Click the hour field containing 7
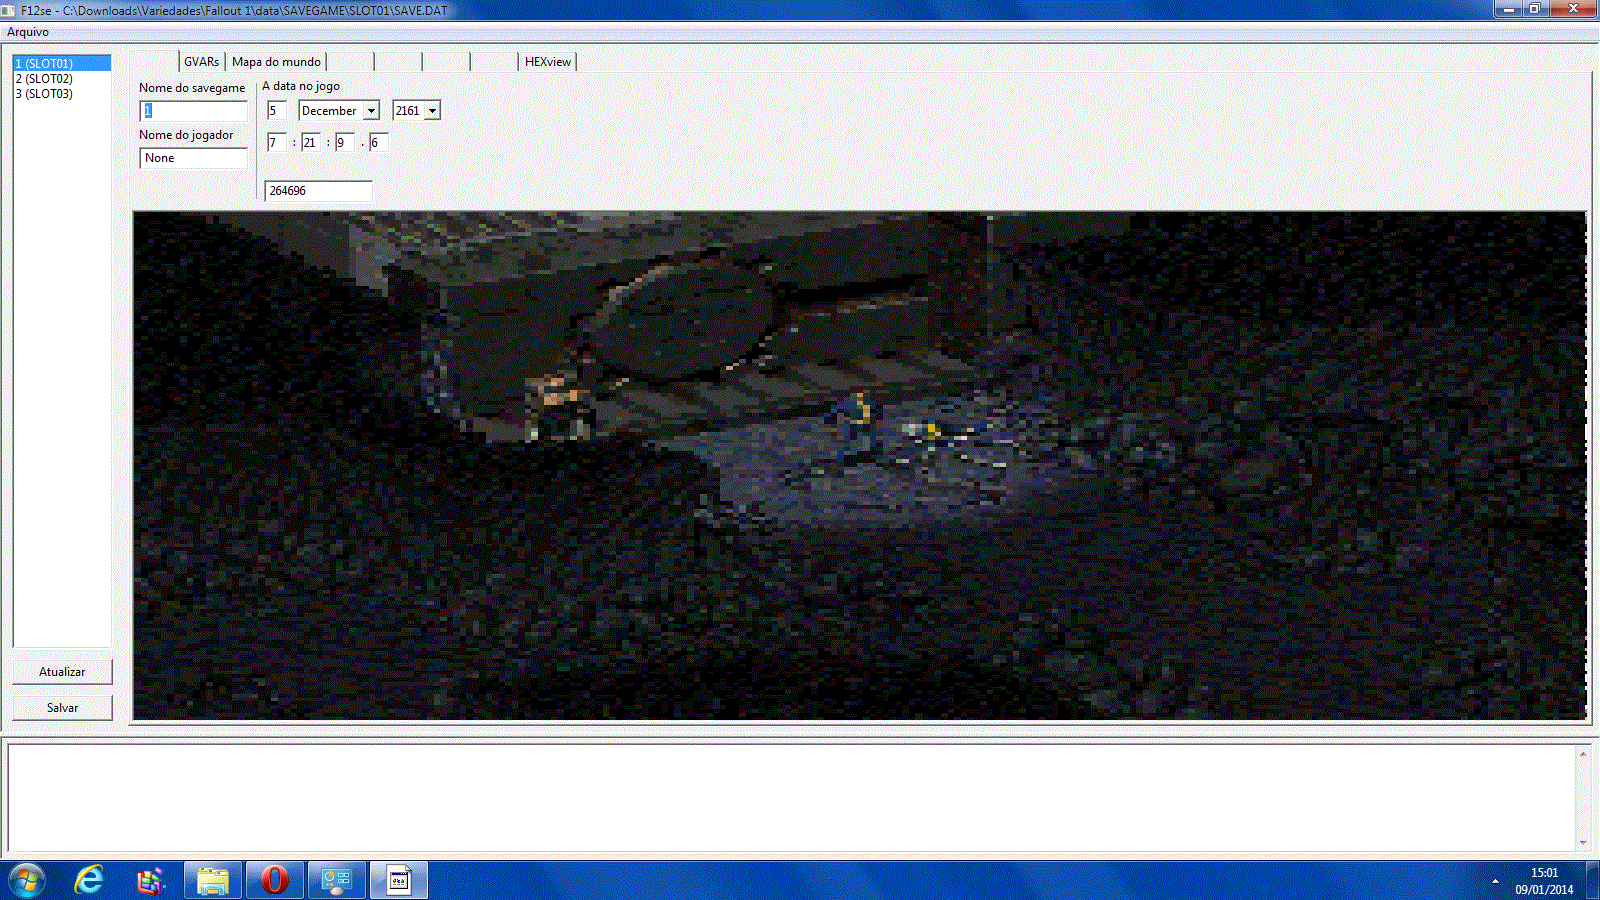The height and width of the screenshot is (900, 1600). click(276, 143)
